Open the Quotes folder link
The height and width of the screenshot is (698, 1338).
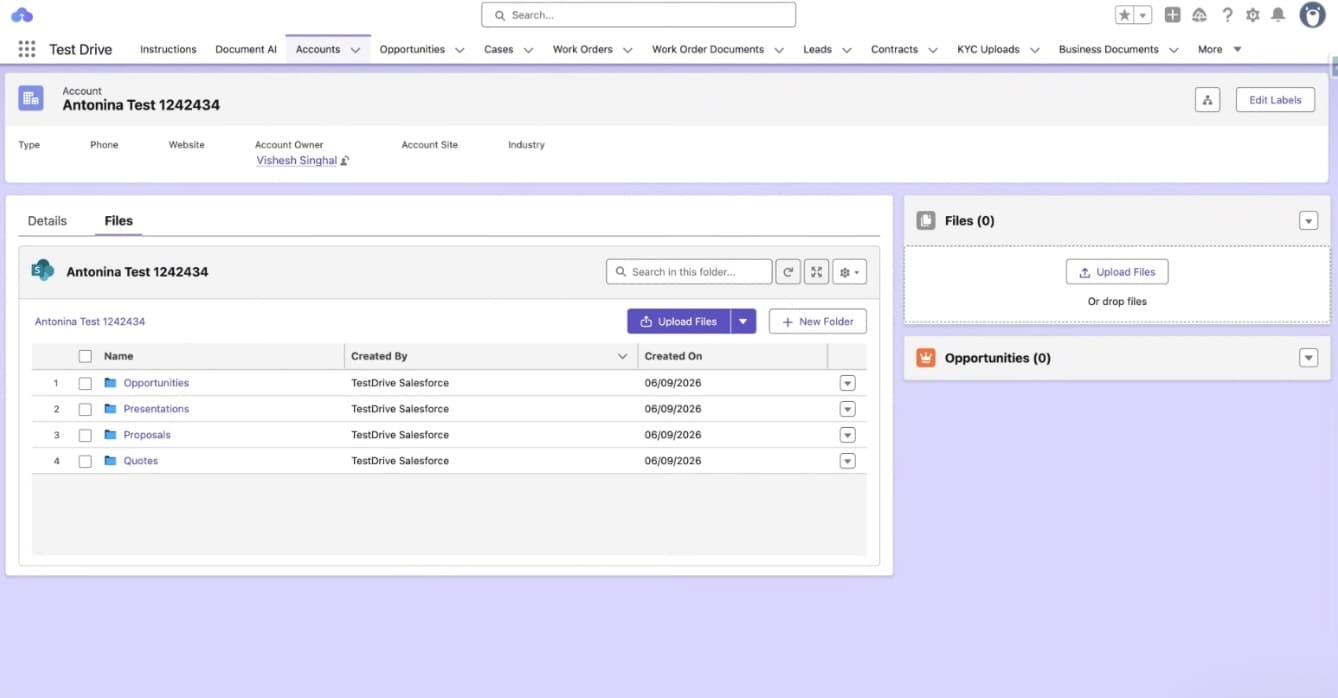coord(141,461)
